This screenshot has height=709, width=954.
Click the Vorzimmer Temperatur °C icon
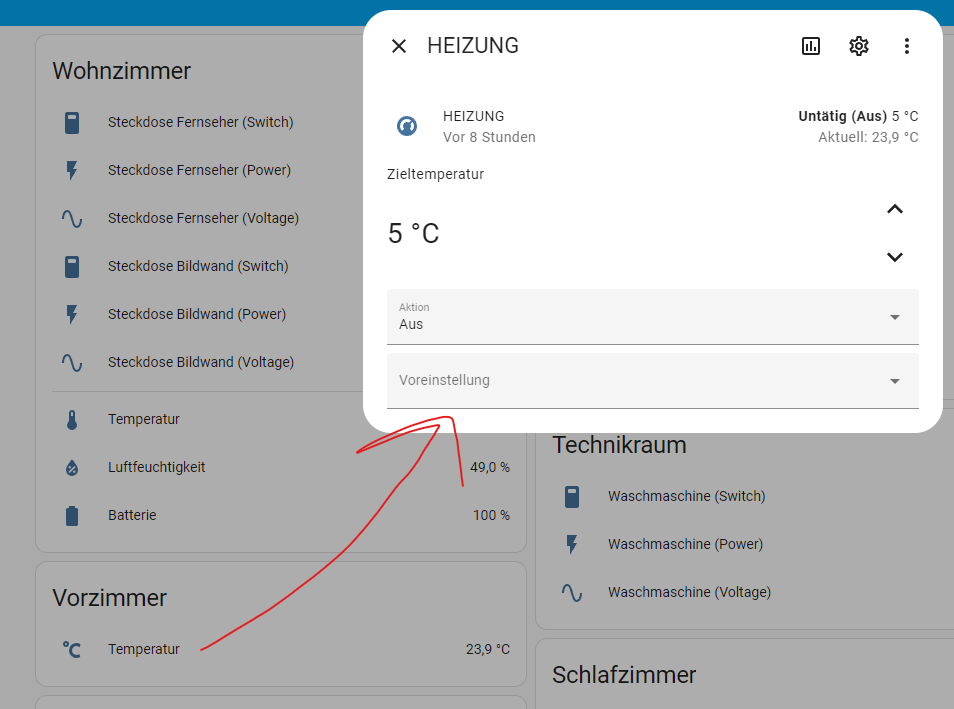[72, 649]
